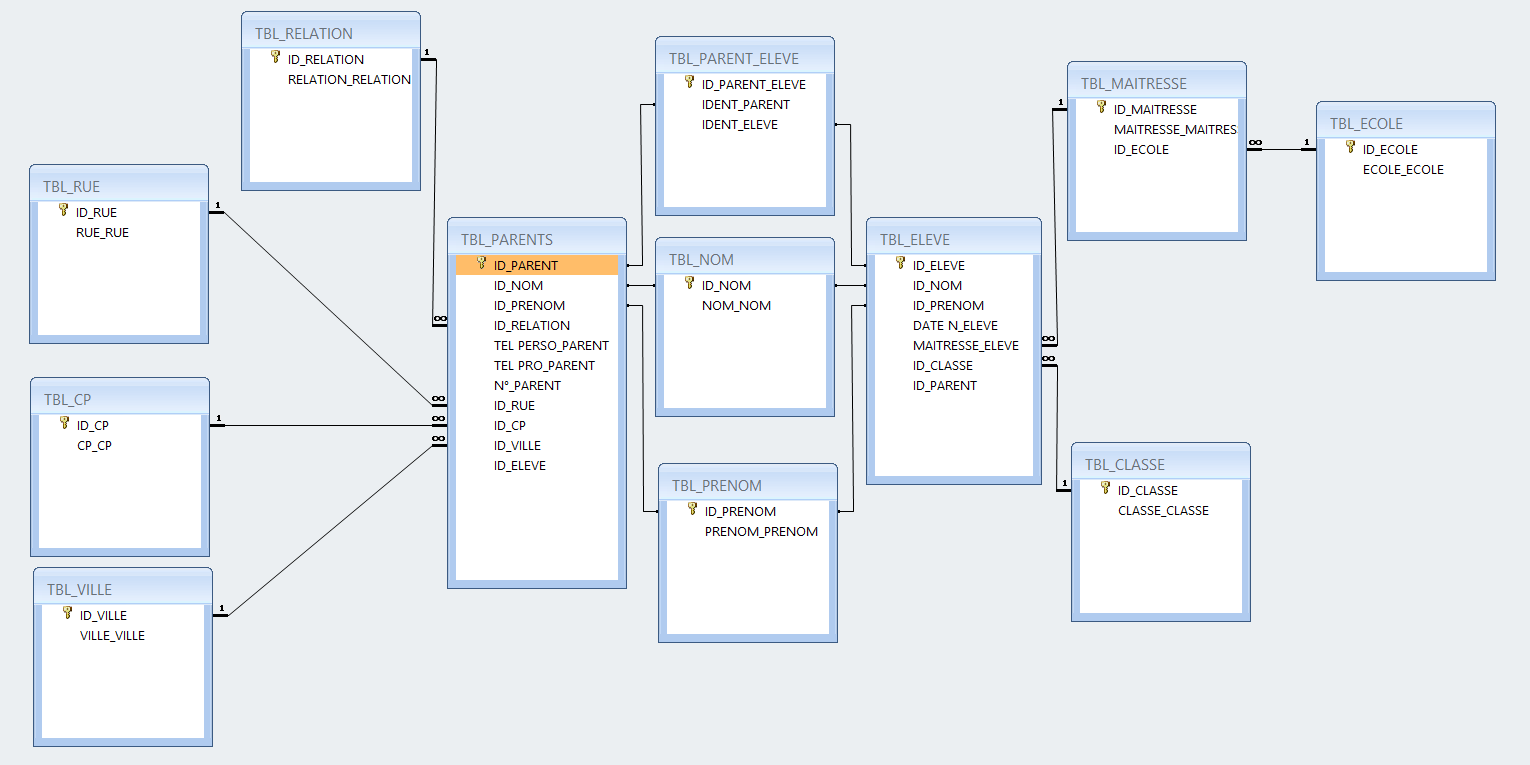Click the key icon beside ID_NOM in TBL_NOM
The height and width of the screenshot is (765, 1530).
pyautogui.click(x=690, y=284)
